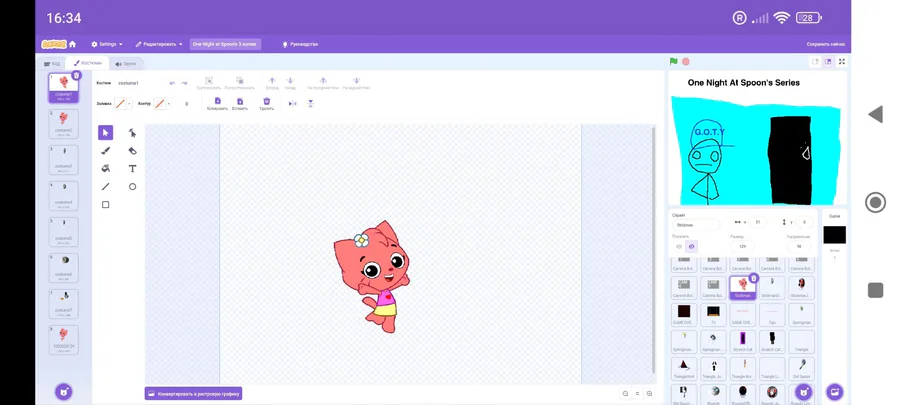This screenshot has width=900, height=405.
Task: Select the Eraser tool
Action: 132,151
